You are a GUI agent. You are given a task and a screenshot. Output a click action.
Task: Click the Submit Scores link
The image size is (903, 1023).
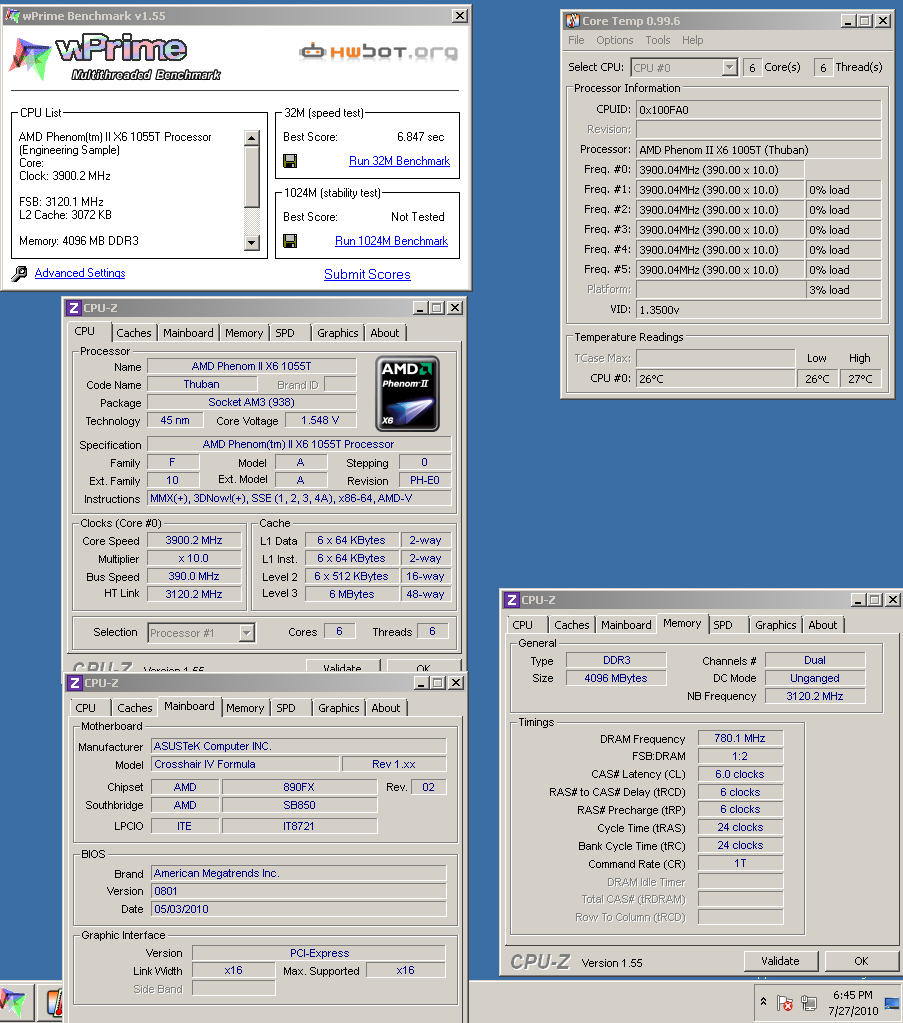[367, 275]
